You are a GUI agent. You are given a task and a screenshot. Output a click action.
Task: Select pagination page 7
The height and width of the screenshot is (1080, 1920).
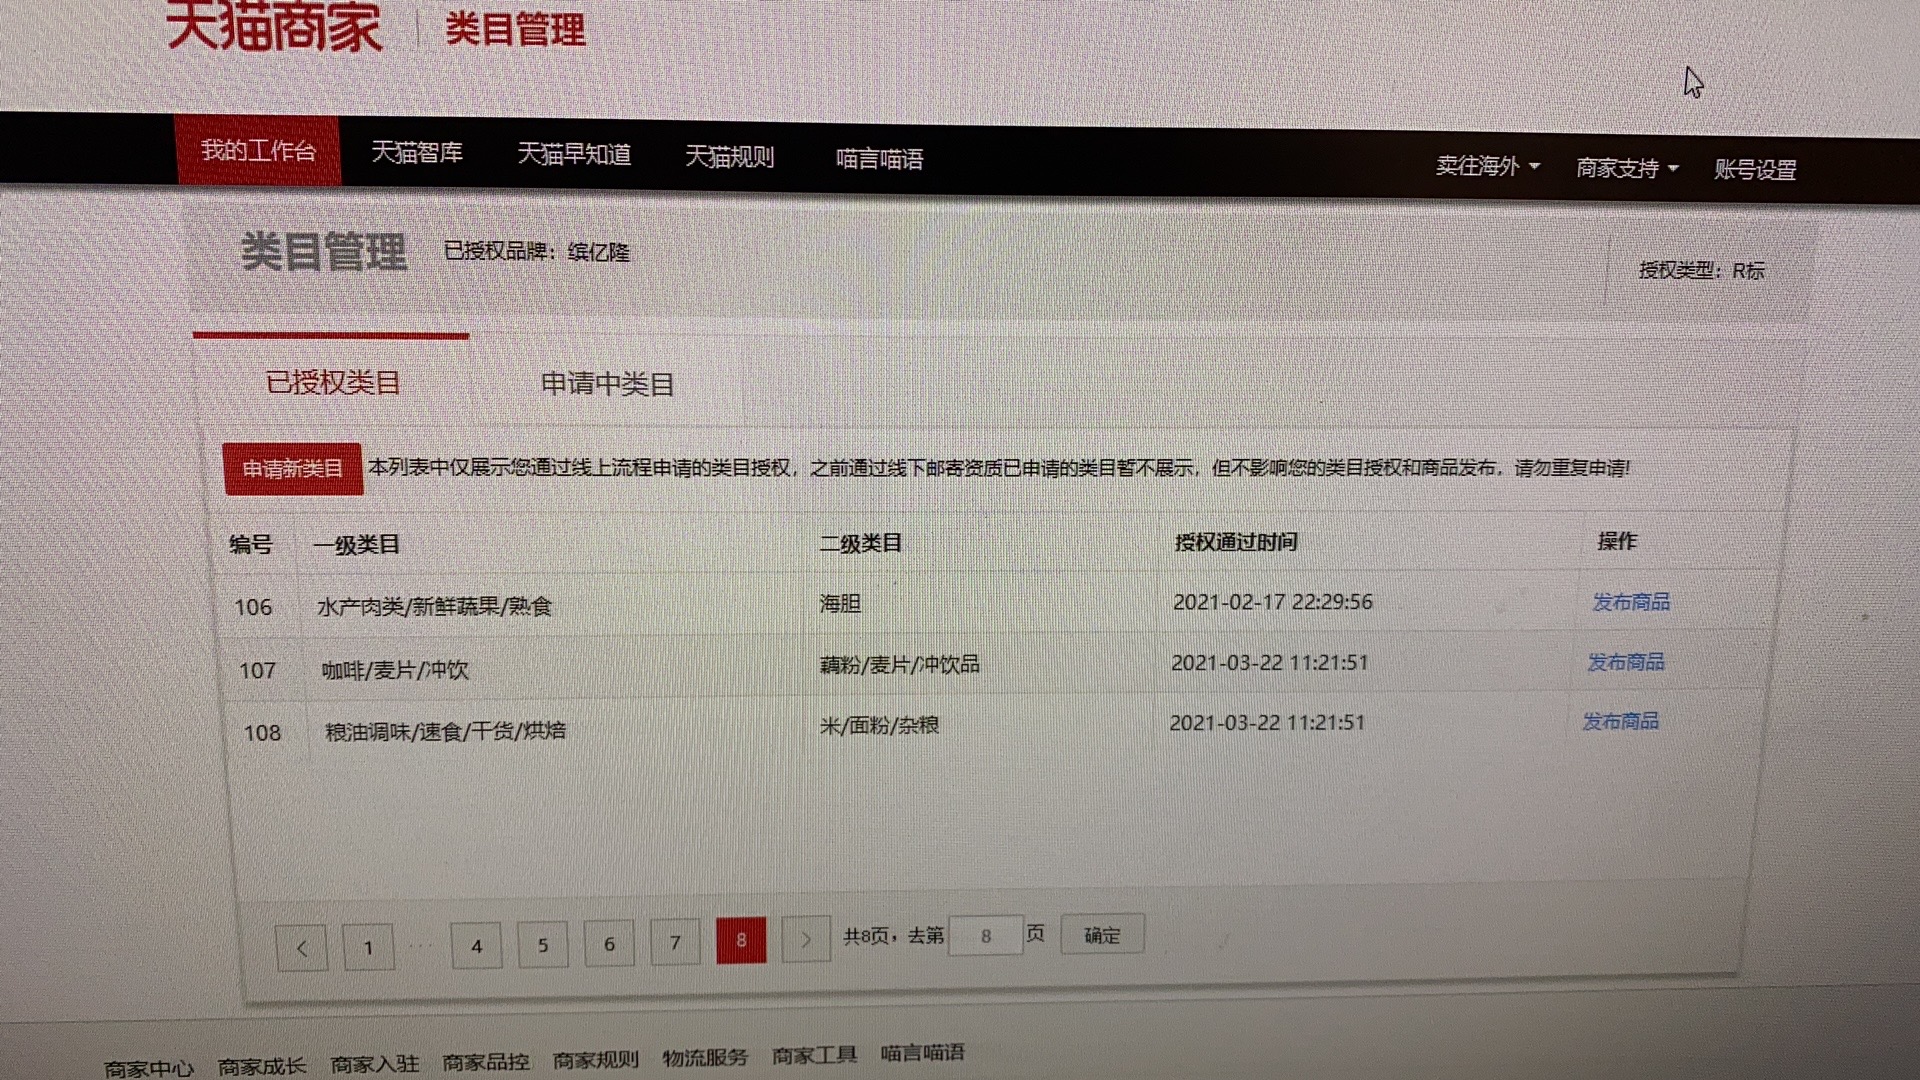click(x=675, y=942)
